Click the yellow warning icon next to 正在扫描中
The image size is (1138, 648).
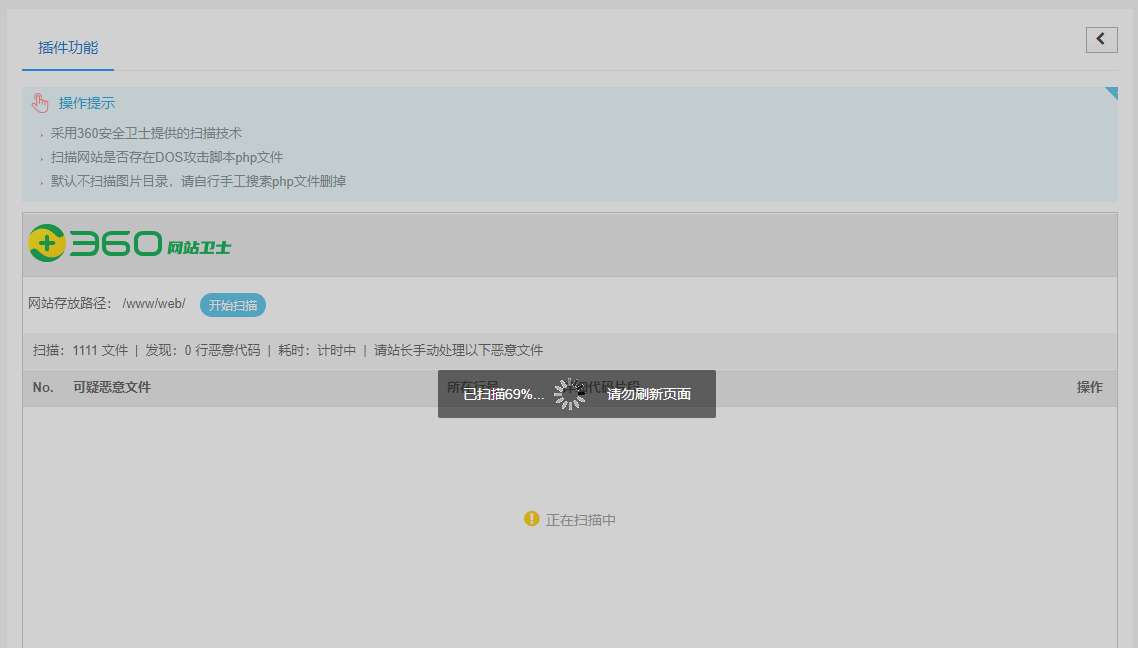(x=532, y=519)
